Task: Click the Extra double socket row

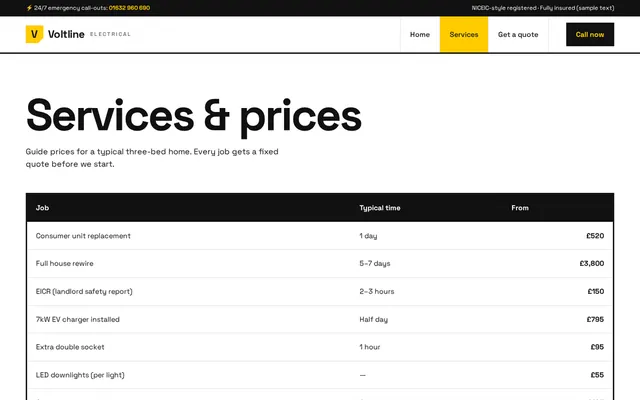Action: (320, 347)
